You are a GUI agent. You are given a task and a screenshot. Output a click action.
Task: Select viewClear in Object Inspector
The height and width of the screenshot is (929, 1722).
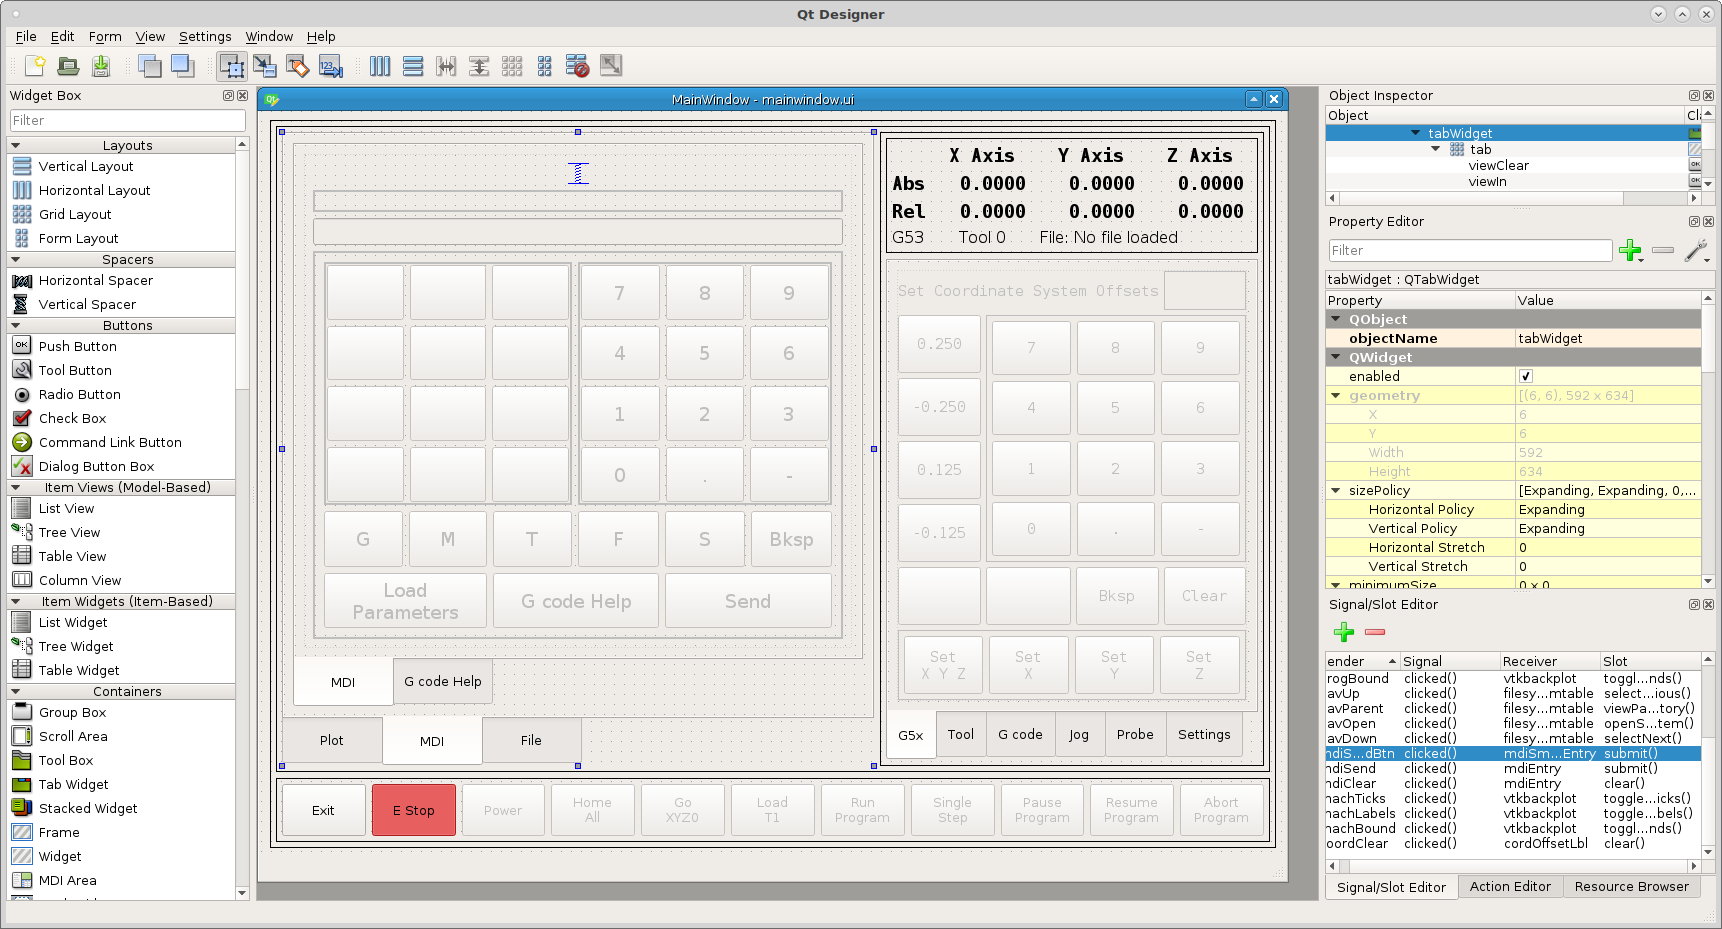pos(1498,166)
